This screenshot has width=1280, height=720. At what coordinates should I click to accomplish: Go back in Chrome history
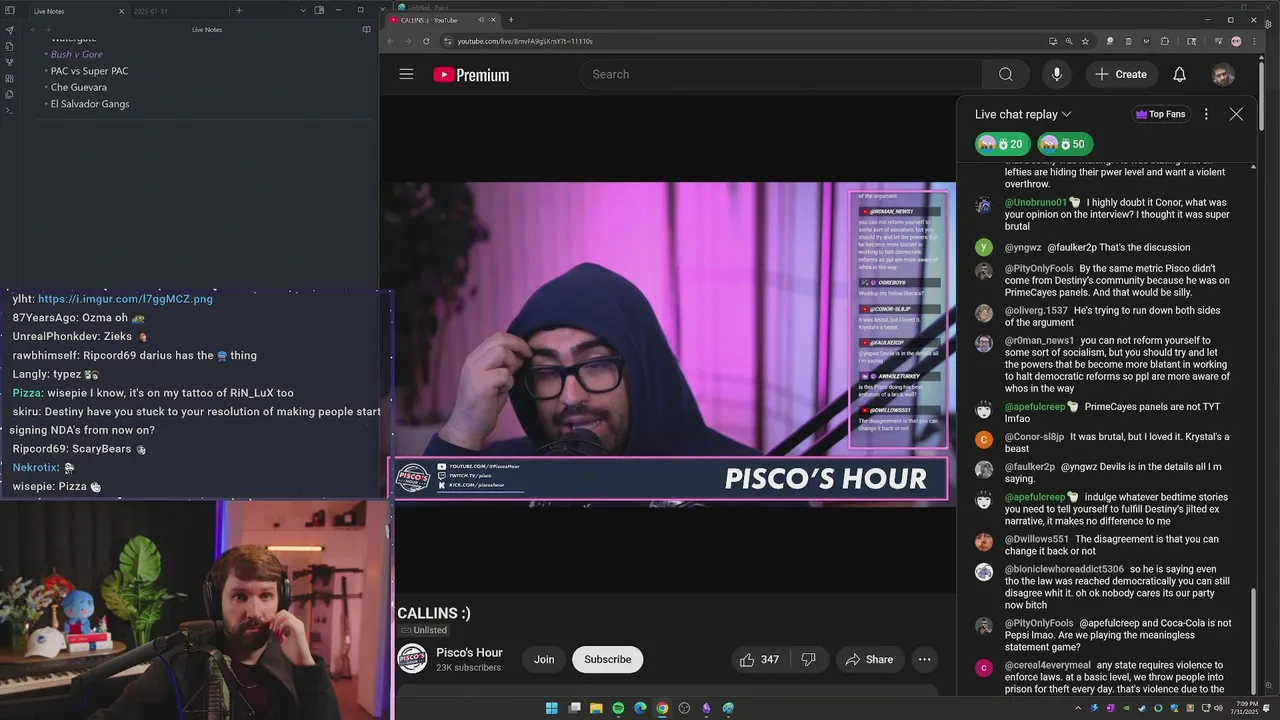point(391,41)
